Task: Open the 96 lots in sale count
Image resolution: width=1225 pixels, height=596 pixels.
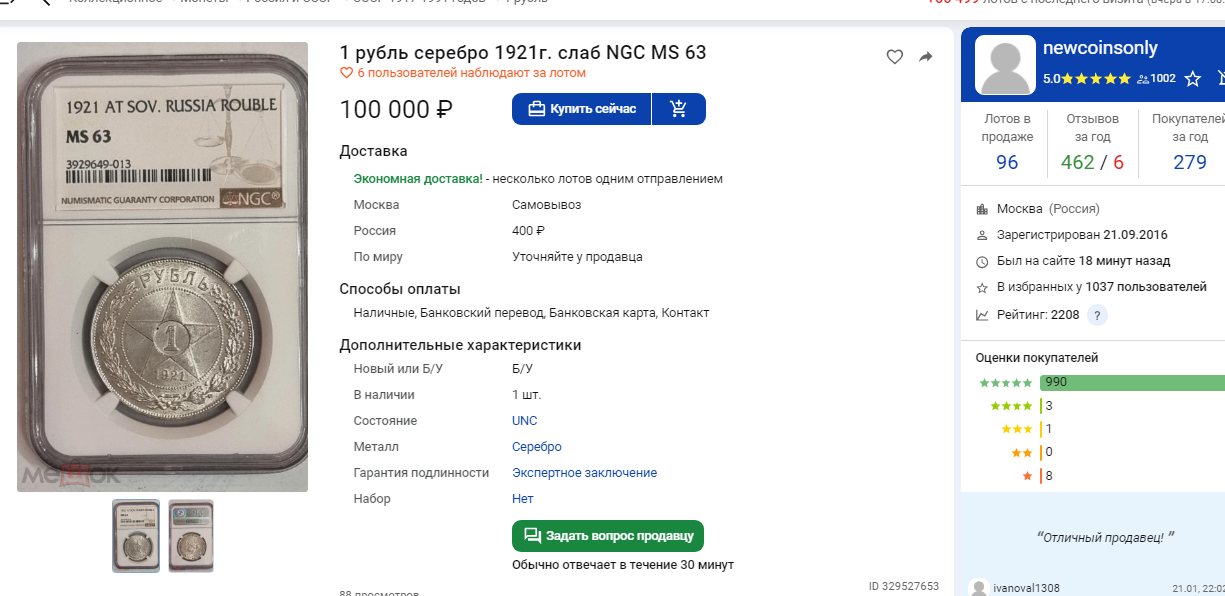Action: (1007, 162)
